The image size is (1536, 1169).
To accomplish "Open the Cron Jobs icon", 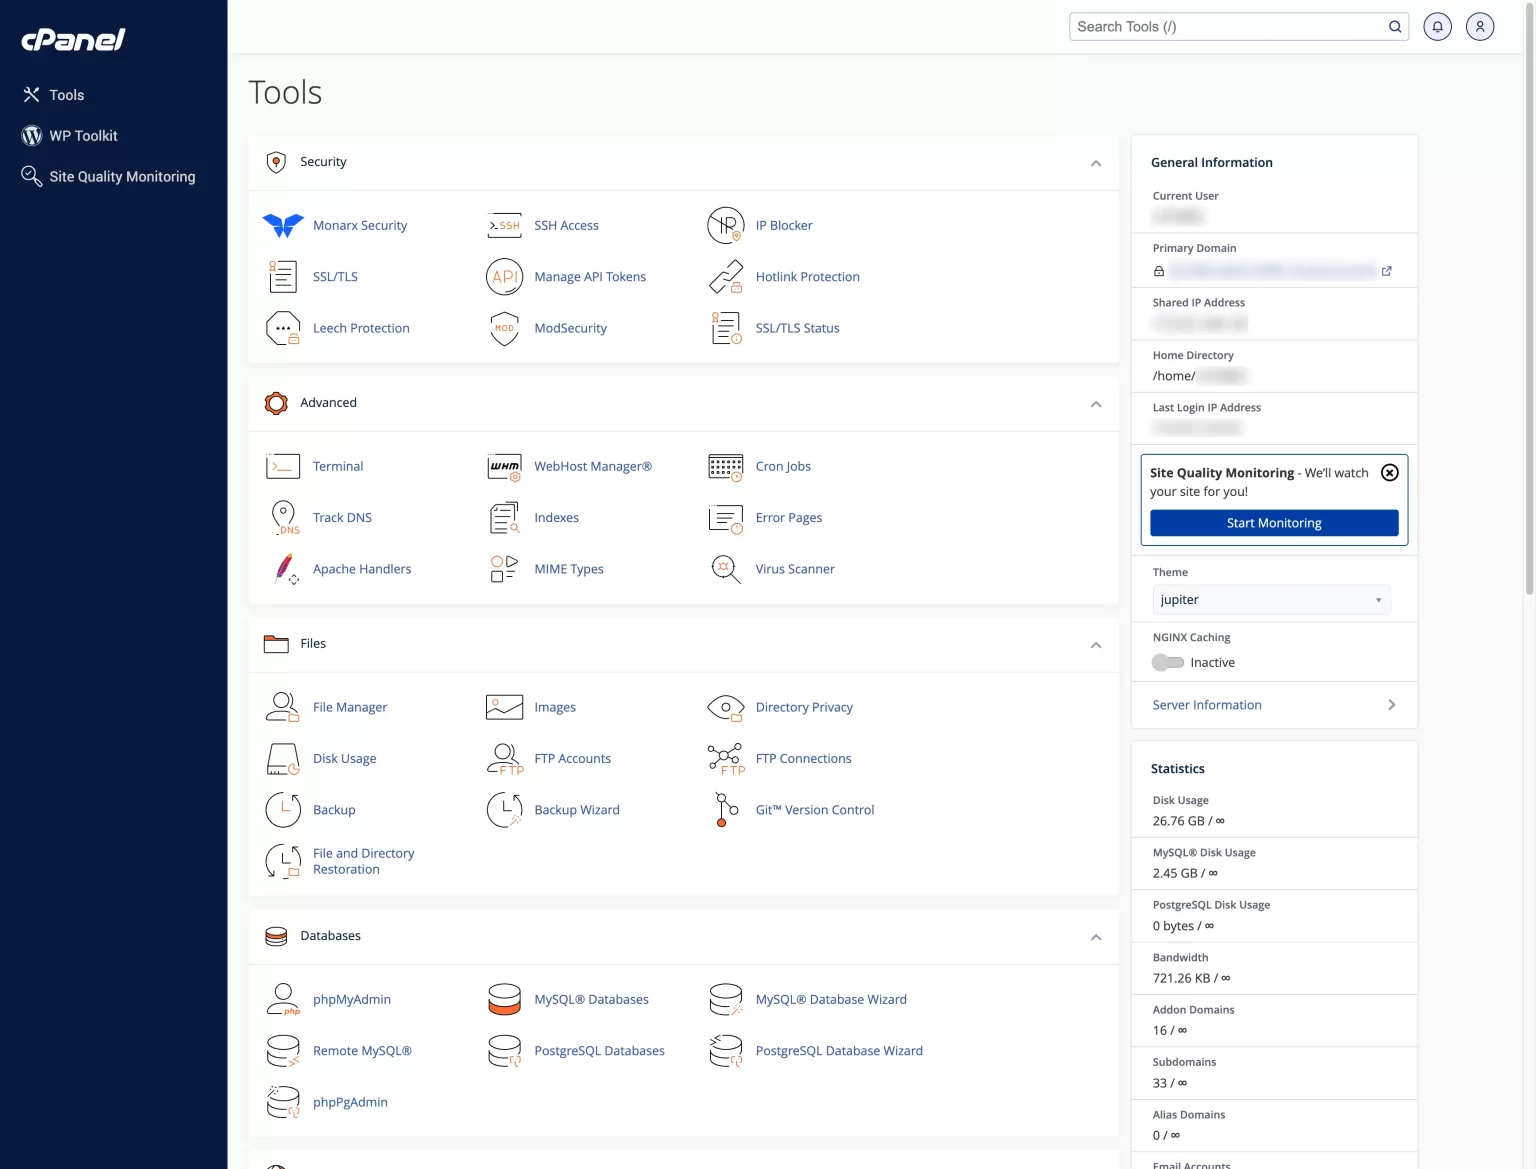I will (725, 467).
